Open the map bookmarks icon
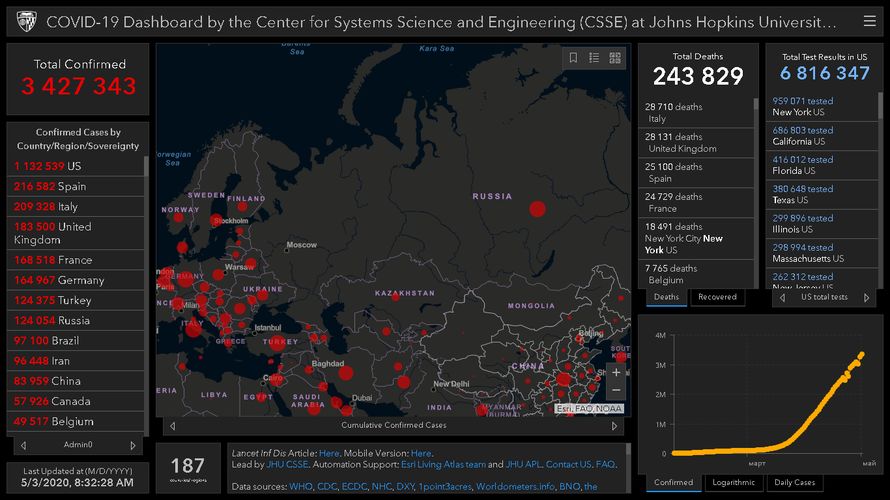The image size is (890, 500). pos(573,58)
